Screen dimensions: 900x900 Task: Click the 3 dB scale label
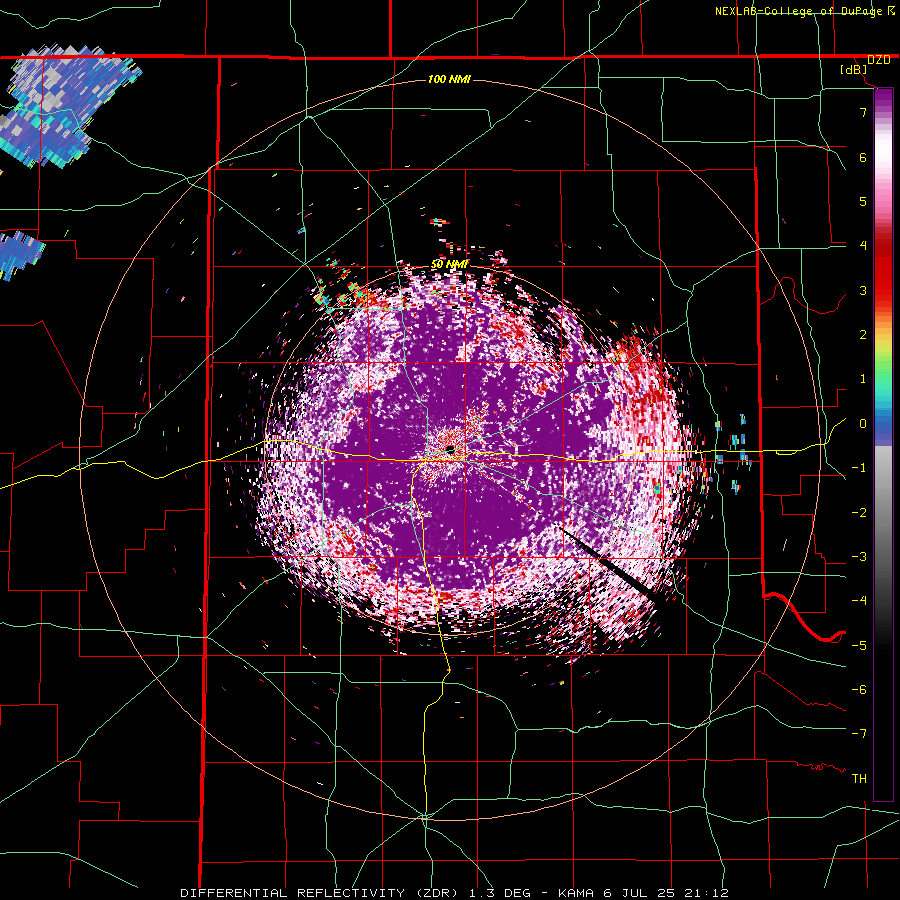[x=863, y=290]
